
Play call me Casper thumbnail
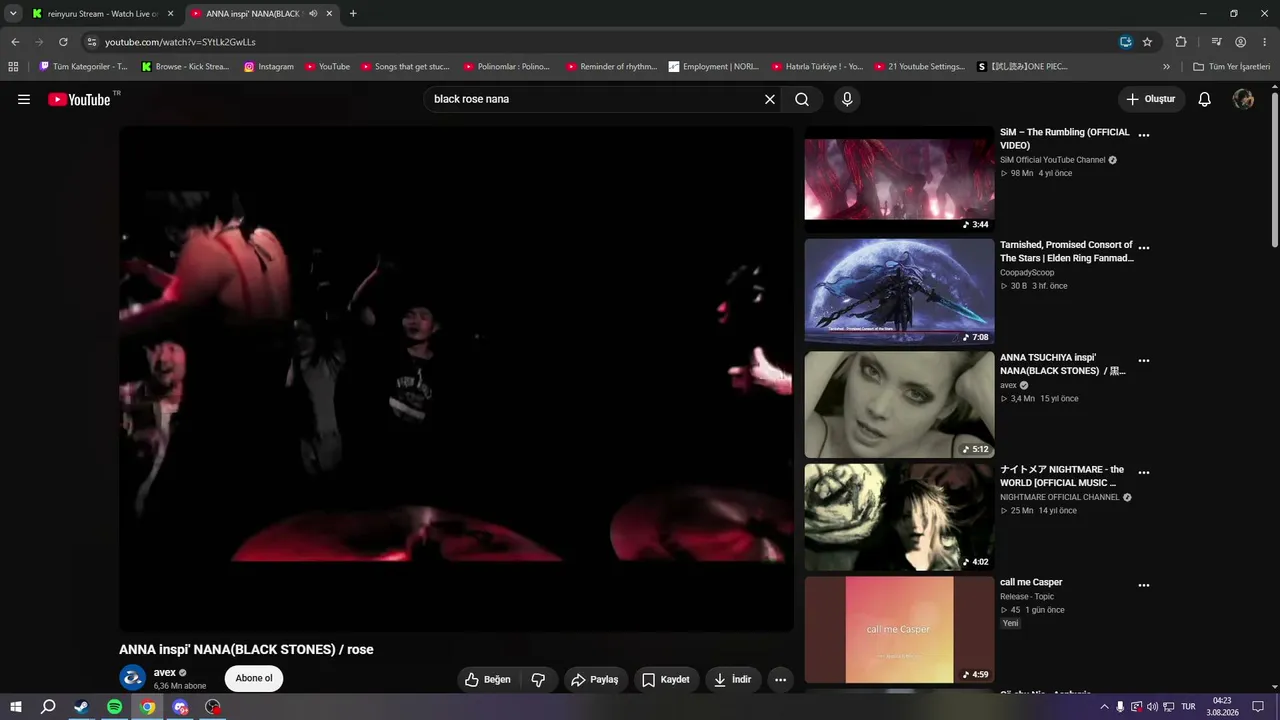coord(899,629)
